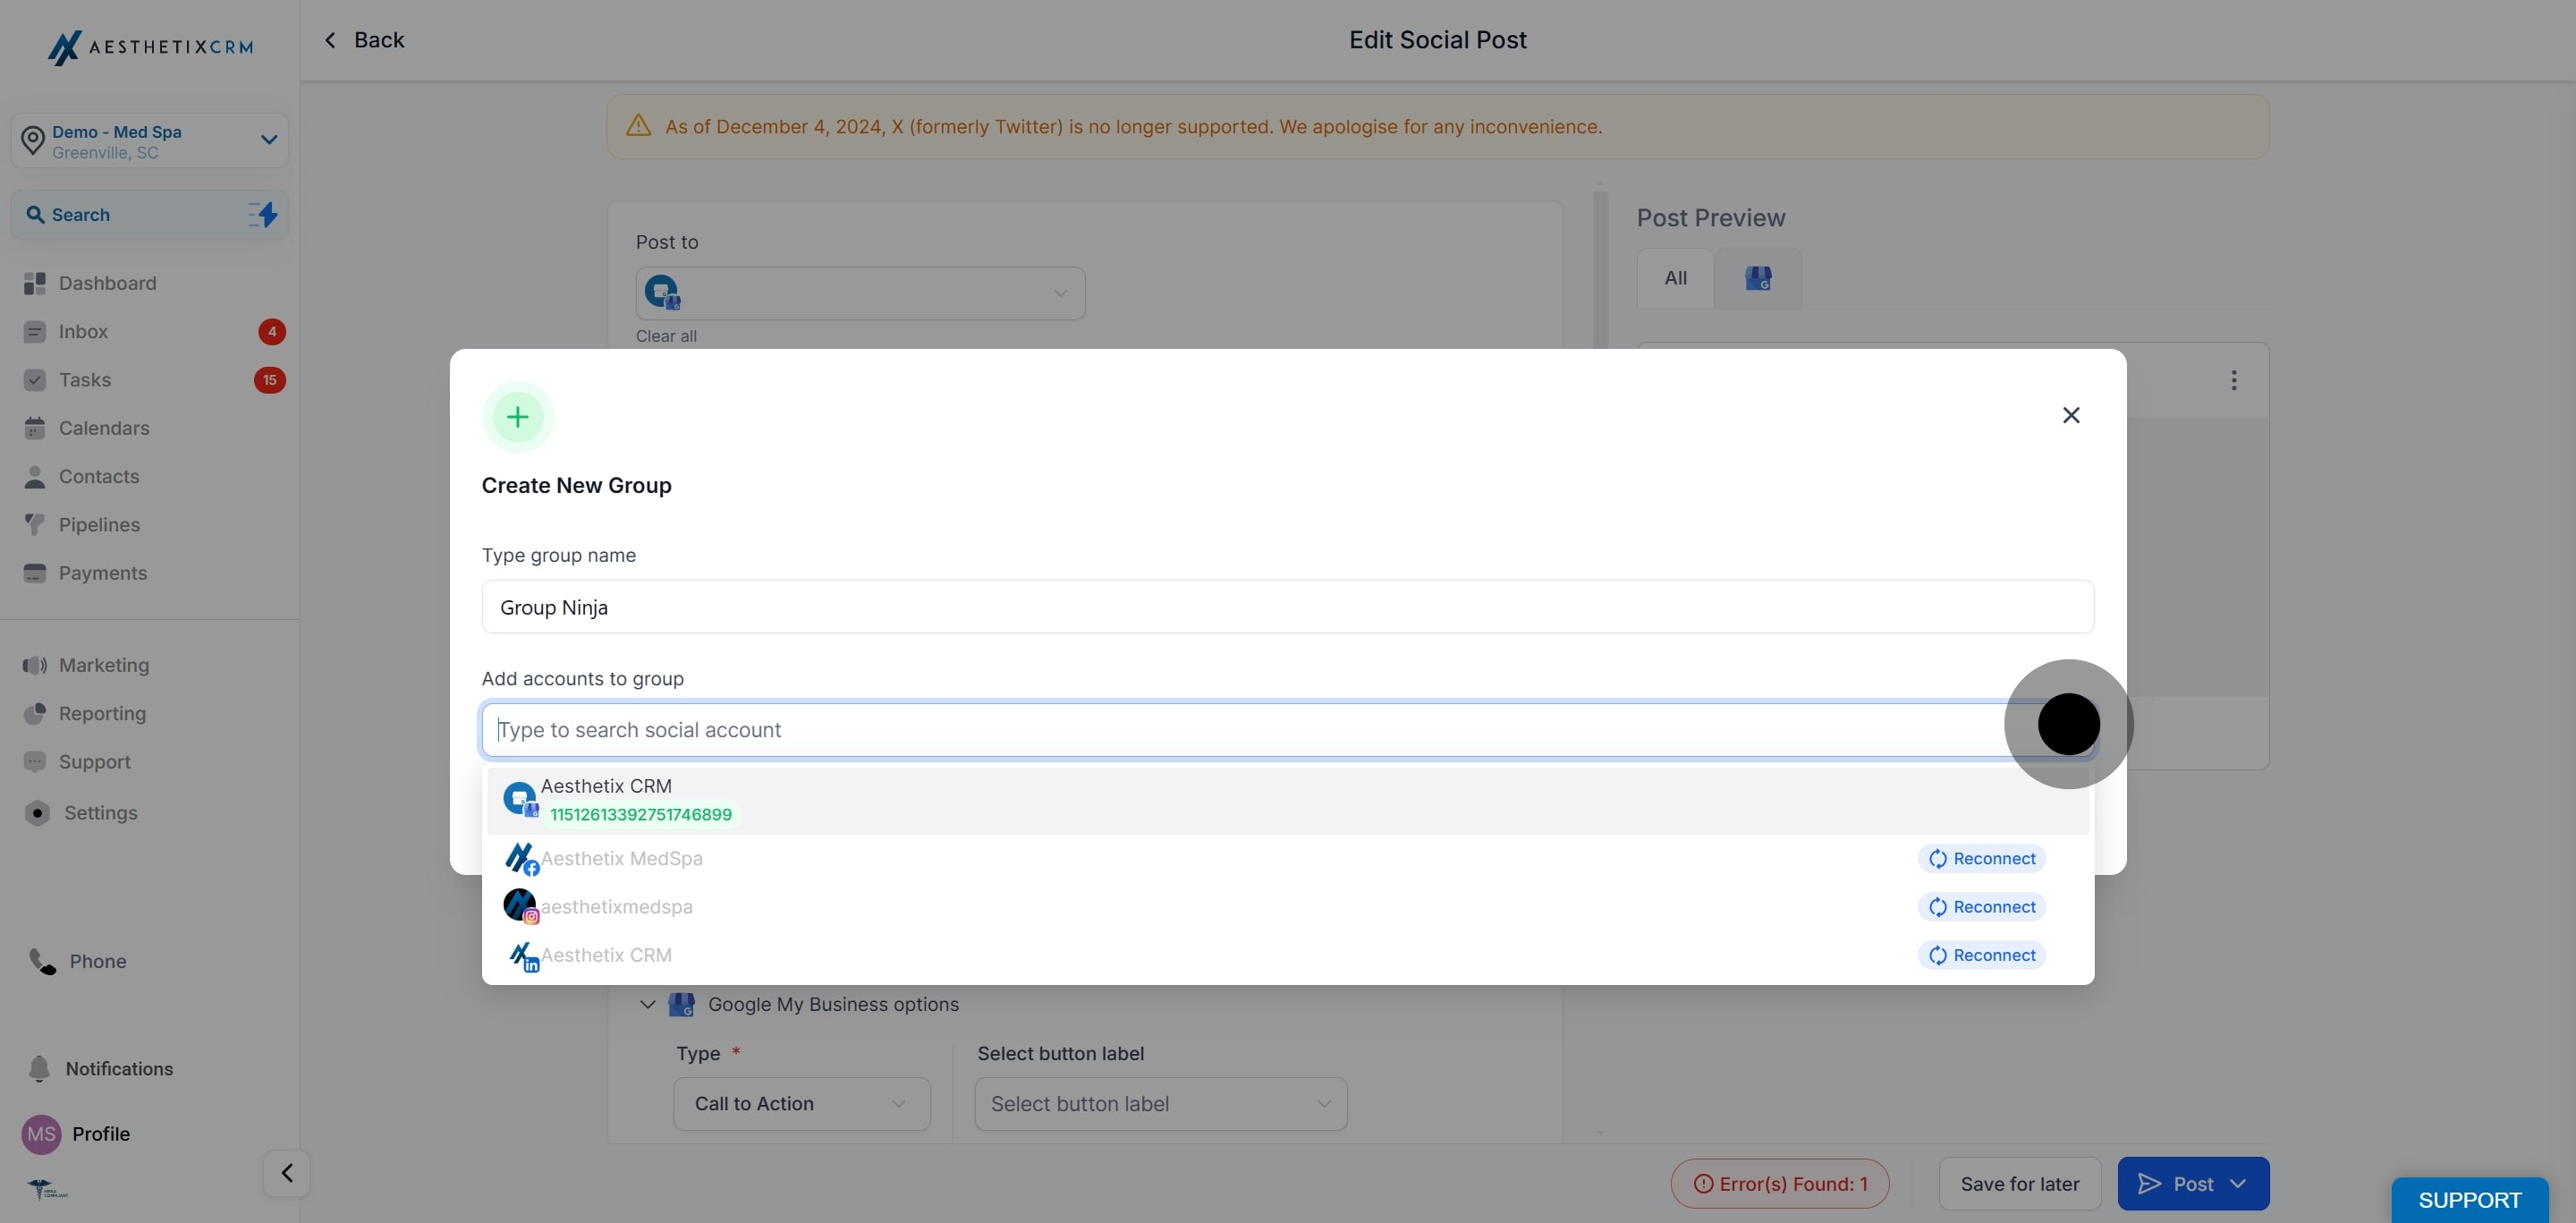Click the Settings gear icon
Viewport: 2576px width, 1223px height.
(x=37, y=813)
